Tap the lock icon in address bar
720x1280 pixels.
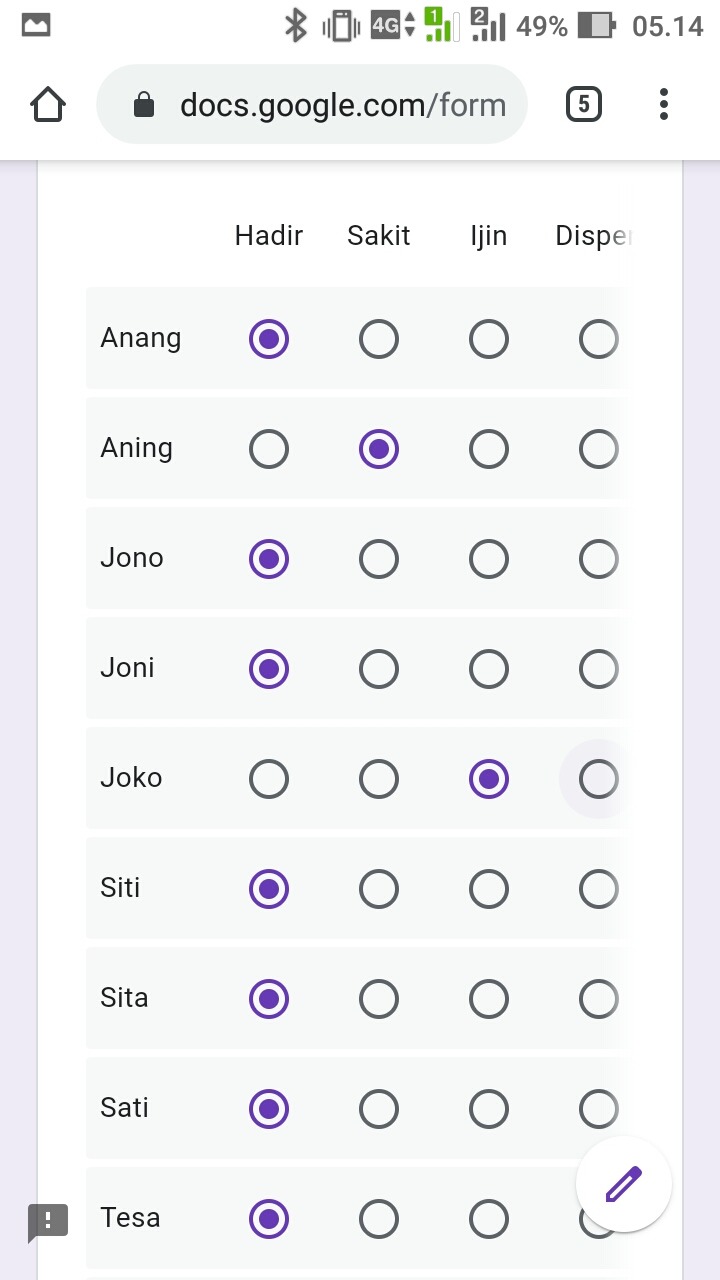144,105
